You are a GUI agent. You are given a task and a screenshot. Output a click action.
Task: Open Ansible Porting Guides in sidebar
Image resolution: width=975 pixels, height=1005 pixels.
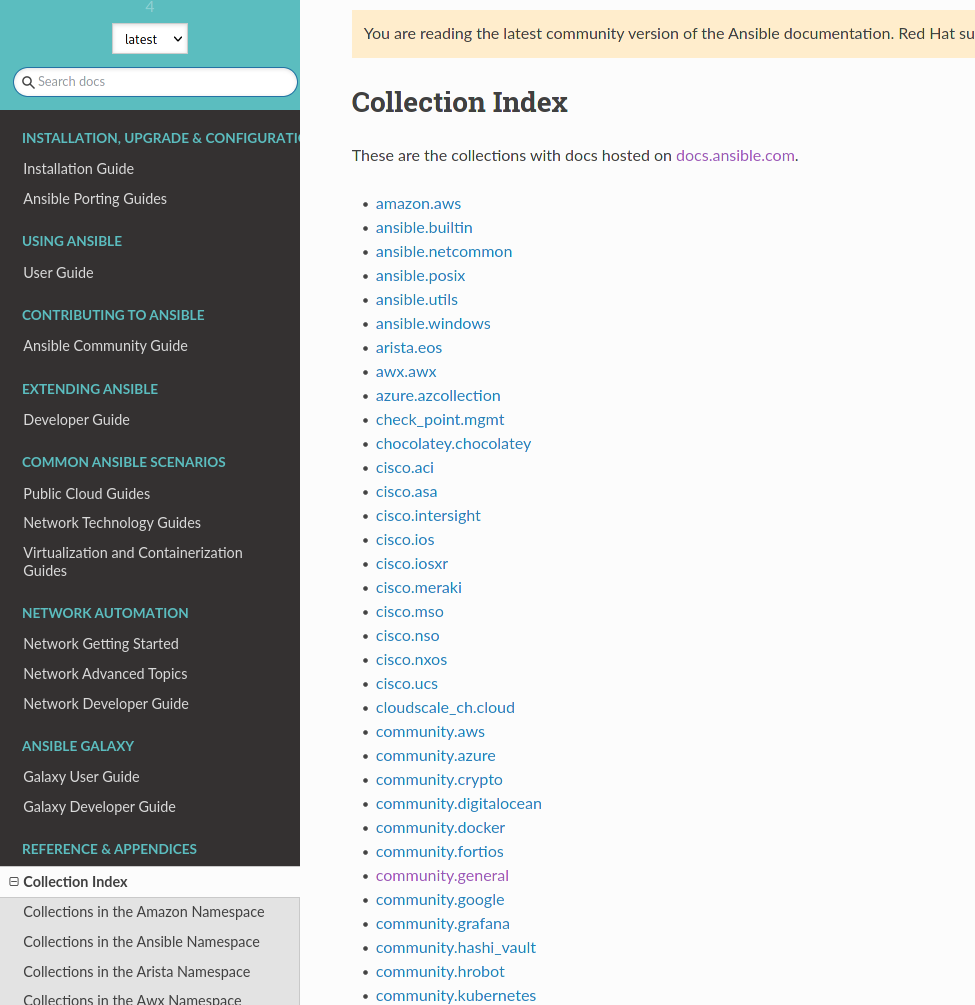pos(95,199)
